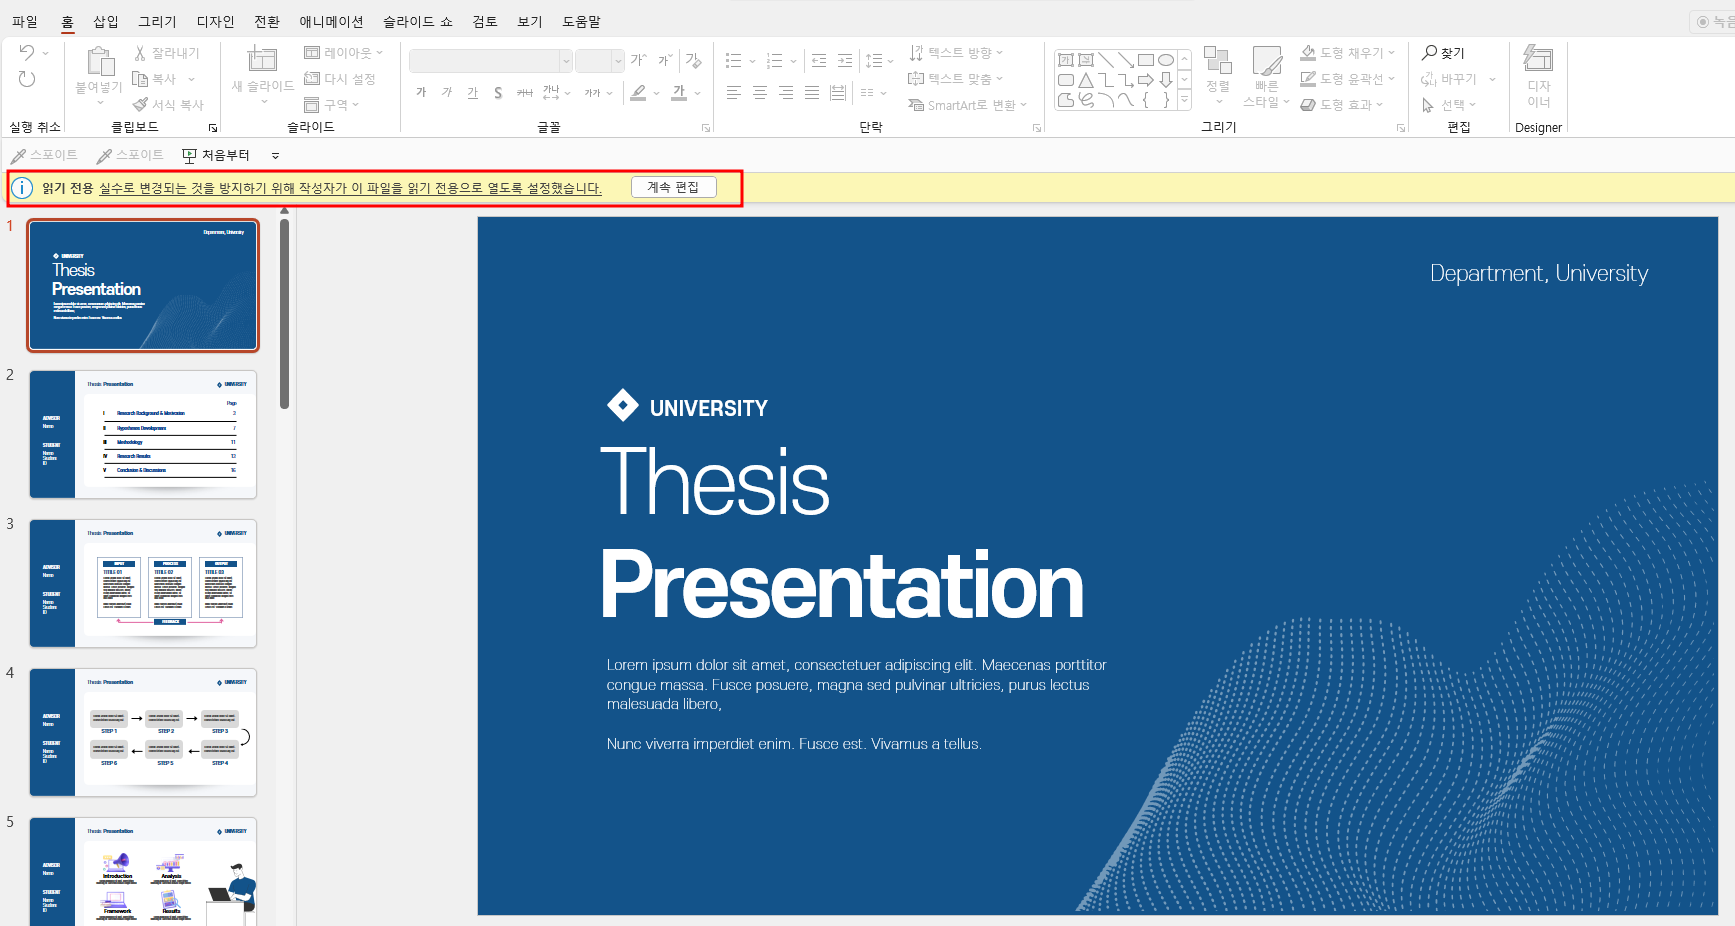Image resolution: width=1735 pixels, height=926 pixels.
Task: Switch to Animations (애니메이션) tab
Action: pyautogui.click(x=332, y=21)
